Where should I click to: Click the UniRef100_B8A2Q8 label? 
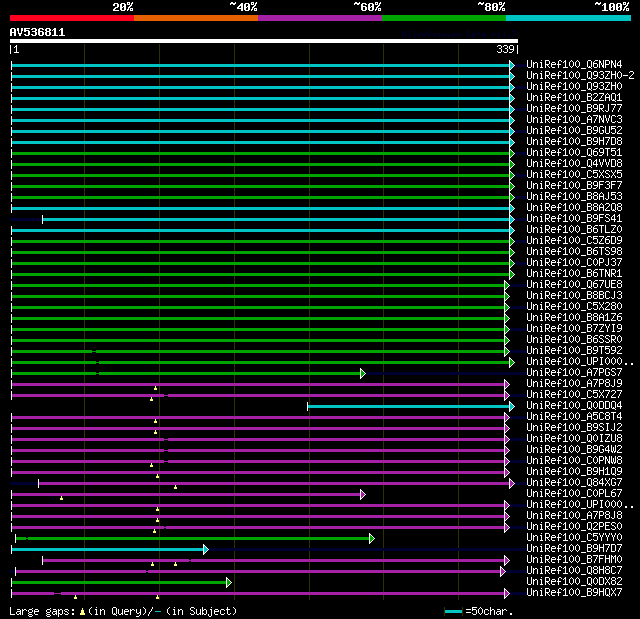(x=574, y=208)
